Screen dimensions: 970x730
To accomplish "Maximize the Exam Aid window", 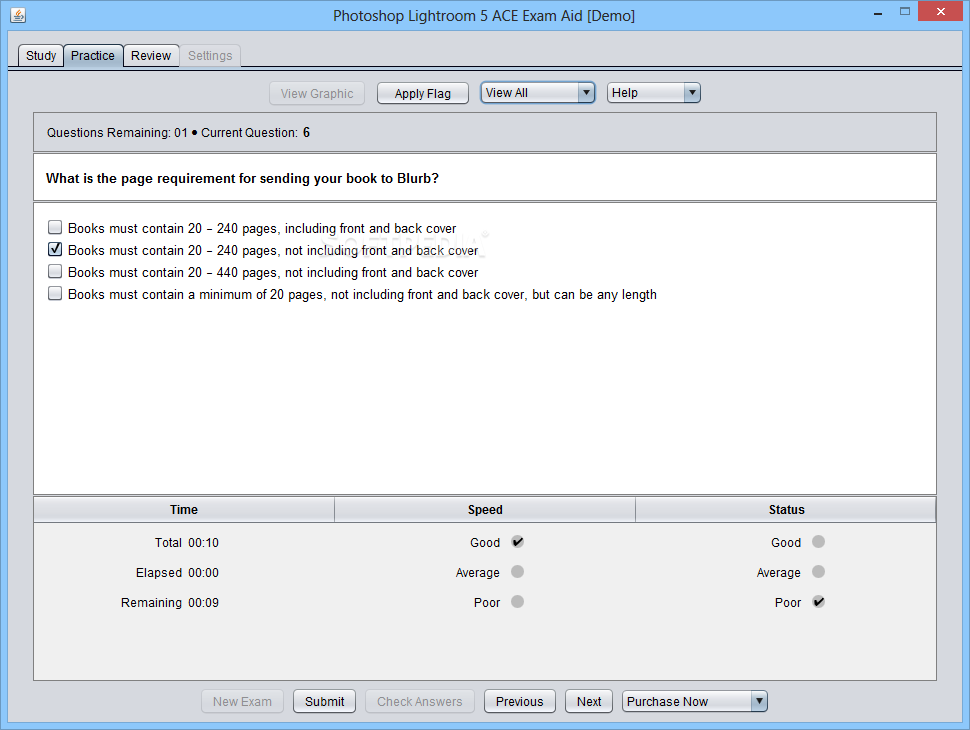I will pos(905,12).
